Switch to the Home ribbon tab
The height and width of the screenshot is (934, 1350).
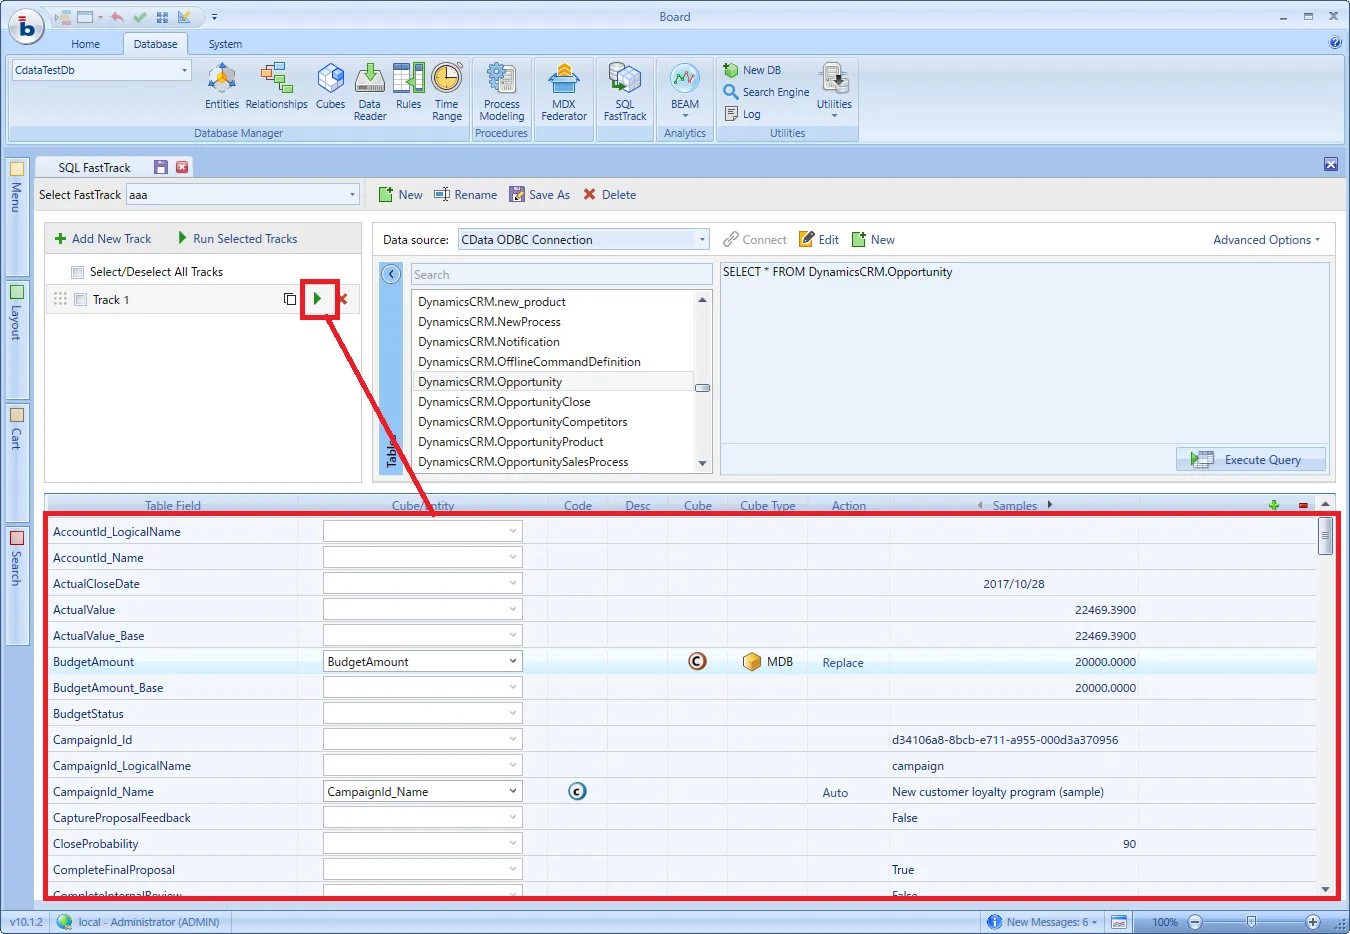86,44
